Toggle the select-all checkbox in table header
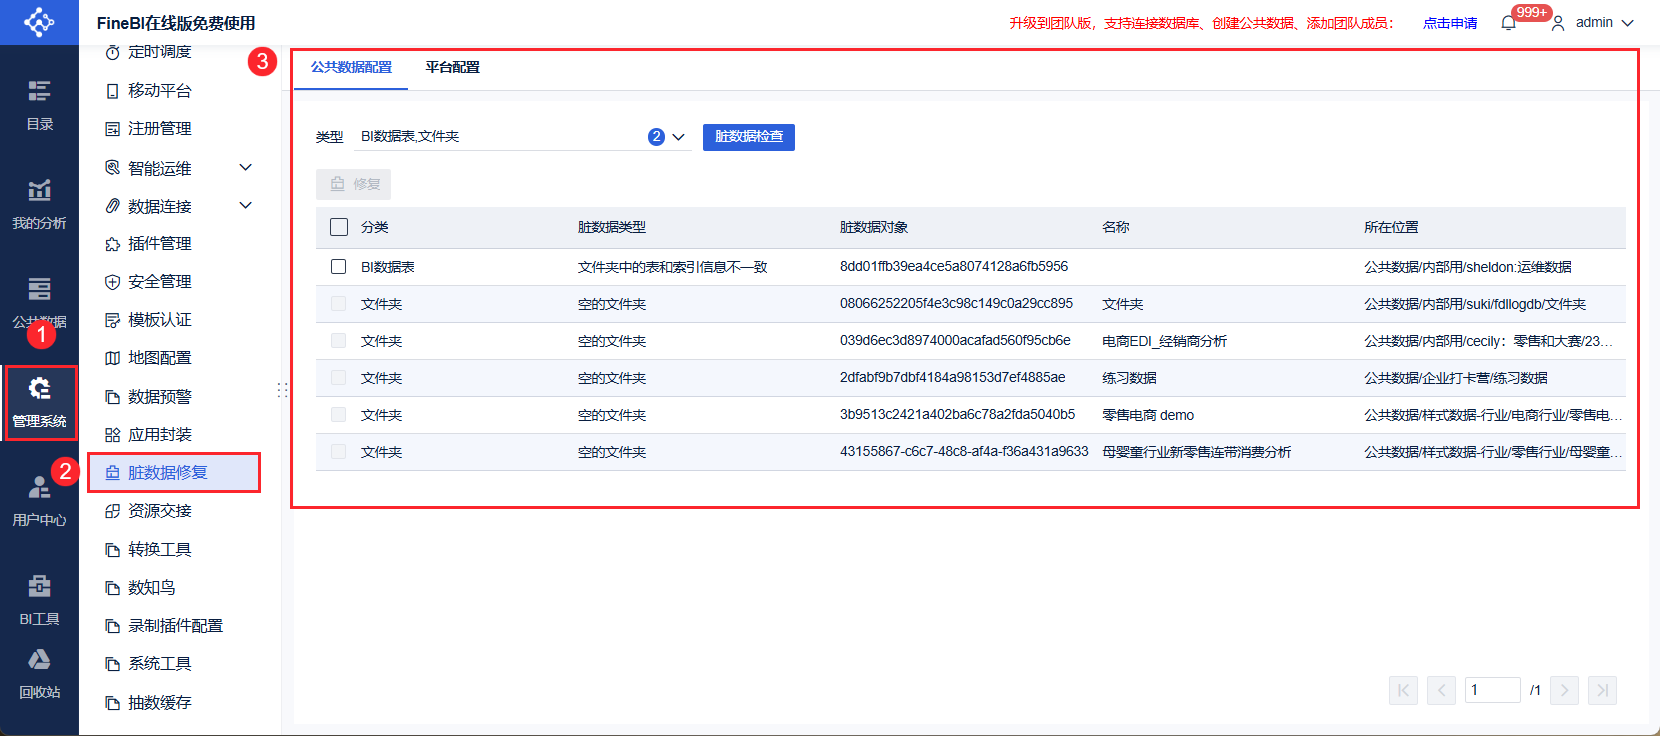Screen dimensions: 1660x736 (339, 227)
